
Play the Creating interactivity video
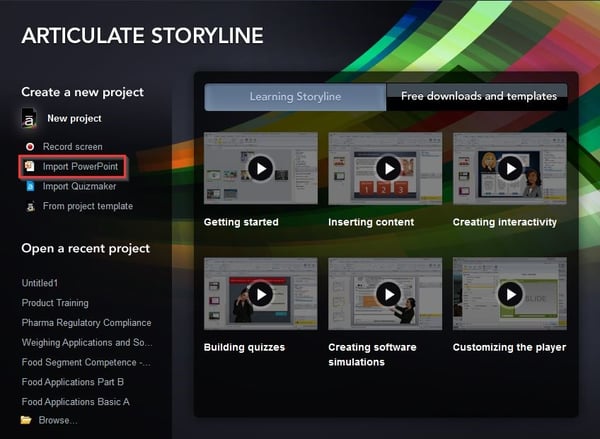click(510, 168)
